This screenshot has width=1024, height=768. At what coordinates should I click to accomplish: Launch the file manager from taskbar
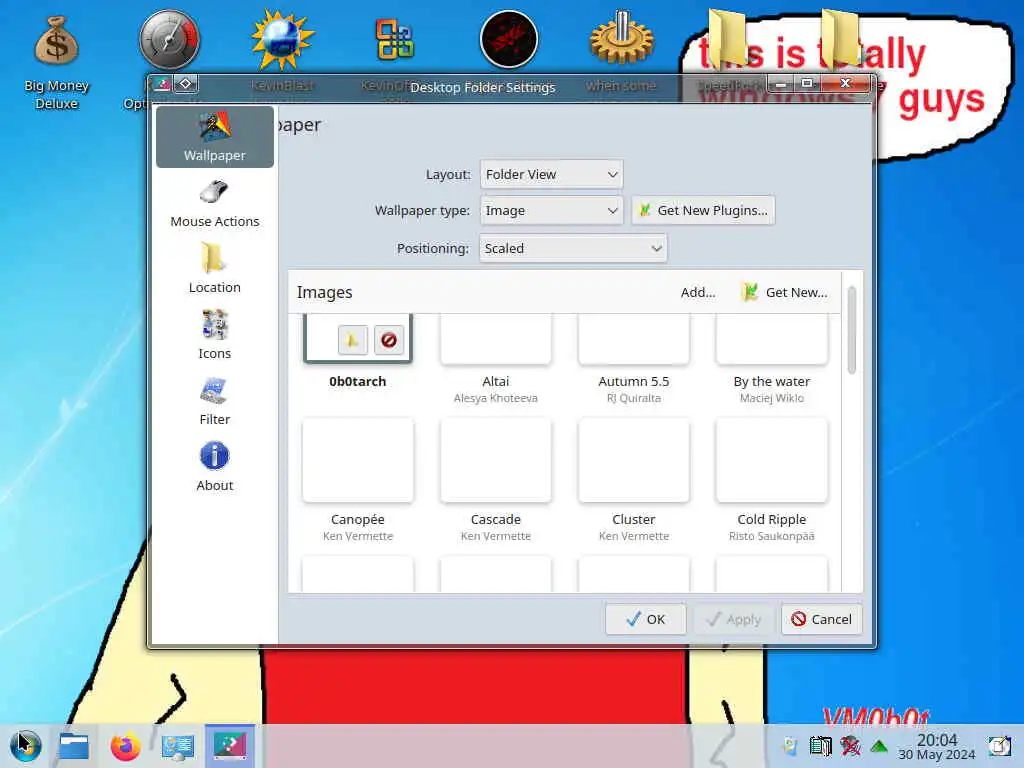click(74, 746)
